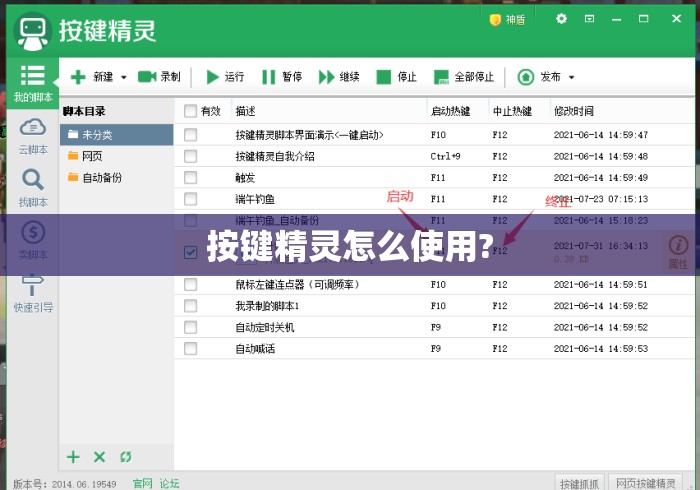Select the 自动喊话 script description
The image size is (700, 490).
(x=255, y=349)
